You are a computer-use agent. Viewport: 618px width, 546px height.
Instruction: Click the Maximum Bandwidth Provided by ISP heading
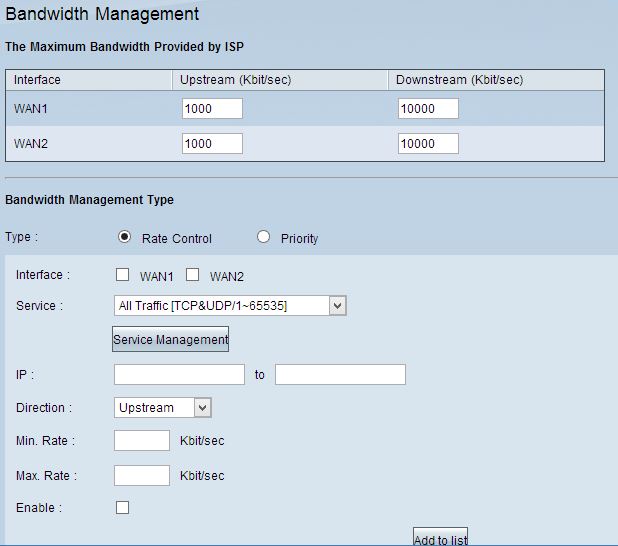click(x=125, y=47)
